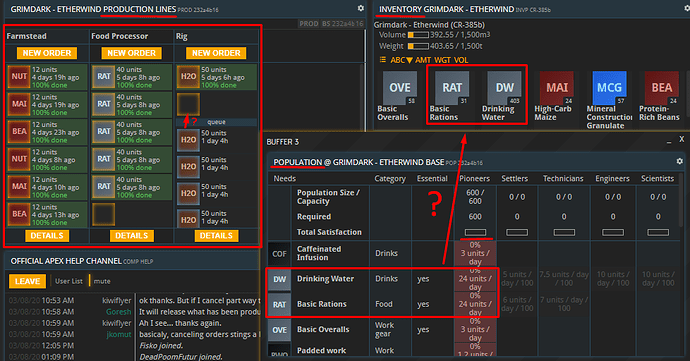The width and height of the screenshot is (690, 361).
Task: Click Settlers total satisfaction bar
Action: [x=517, y=232]
